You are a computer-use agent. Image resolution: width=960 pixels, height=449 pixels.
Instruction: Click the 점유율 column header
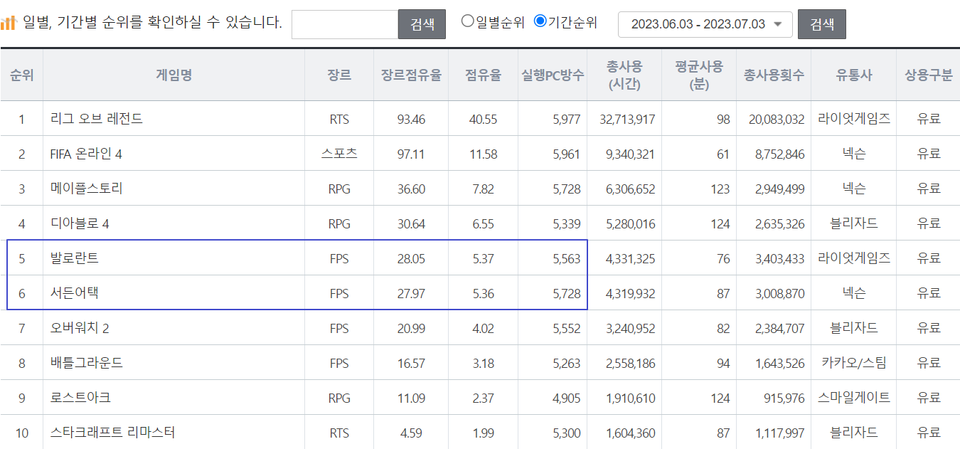click(x=483, y=75)
